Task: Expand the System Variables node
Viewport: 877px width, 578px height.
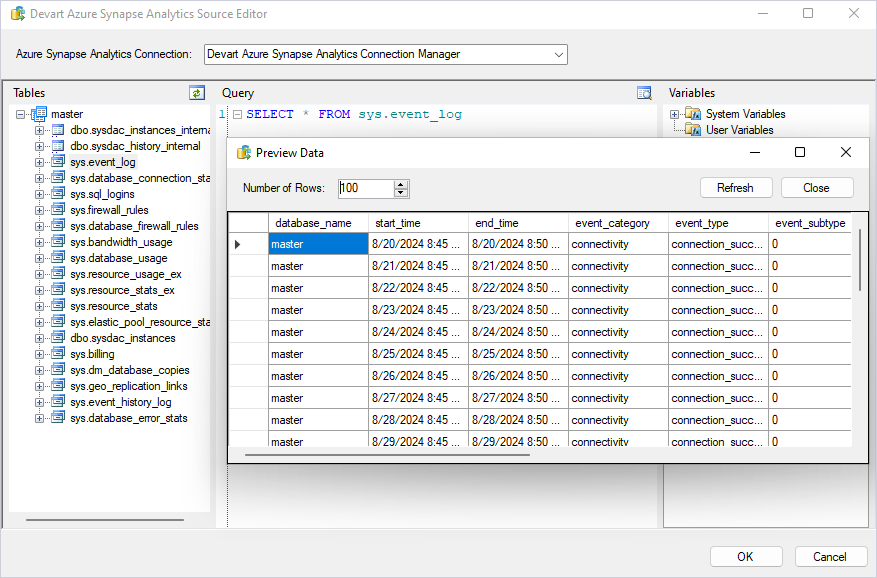Action: (675, 114)
